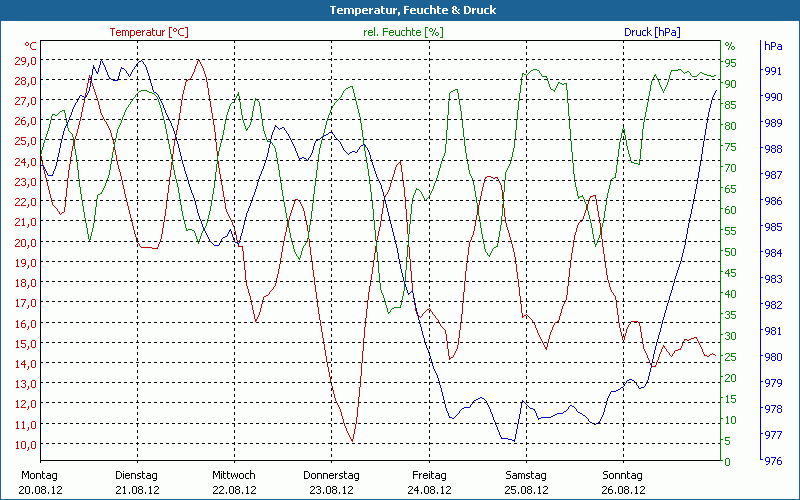Click the '85' humidity axis value
This screenshot has height=500, width=800.
[731, 105]
